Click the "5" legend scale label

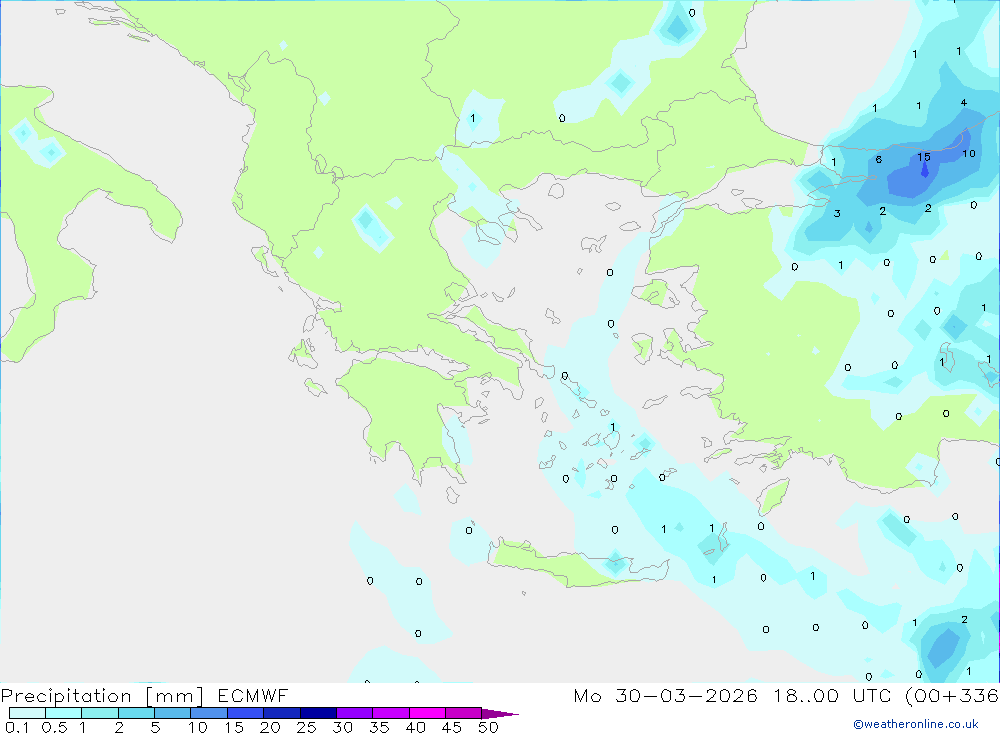click(x=155, y=727)
